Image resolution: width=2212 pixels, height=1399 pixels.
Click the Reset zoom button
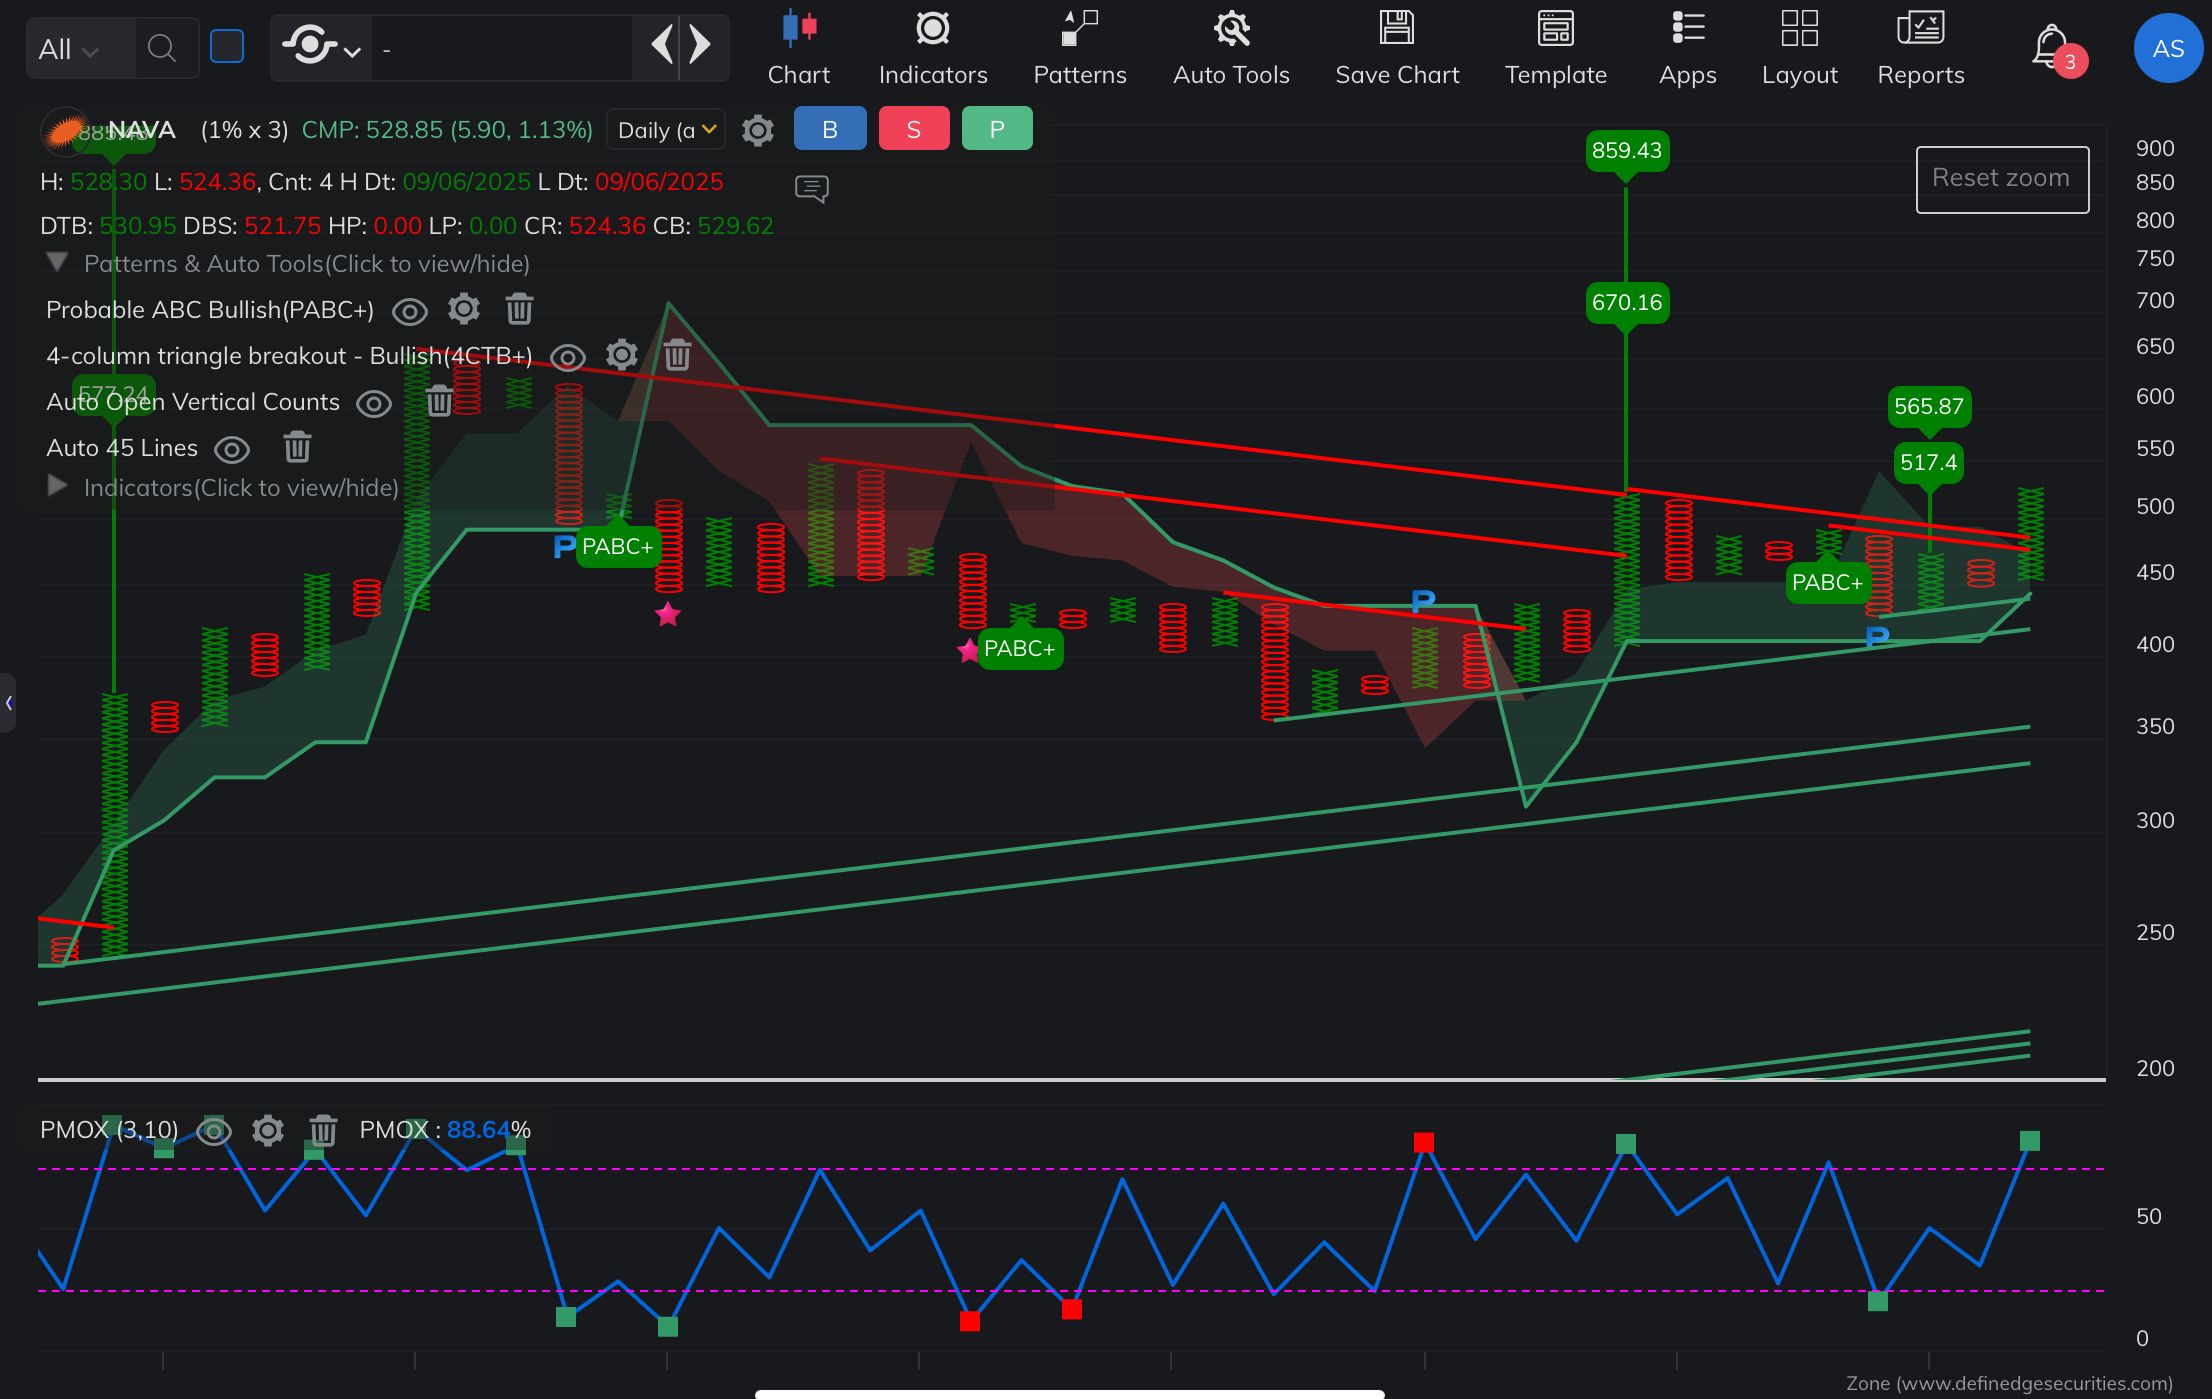click(x=2001, y=179)
